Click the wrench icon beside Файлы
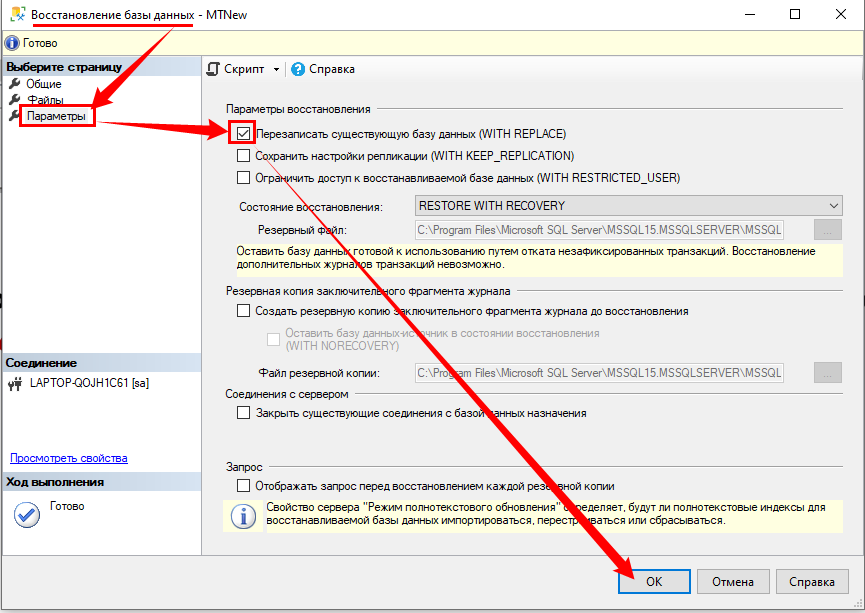Screen dimensions: 865x613 point(14,100)
